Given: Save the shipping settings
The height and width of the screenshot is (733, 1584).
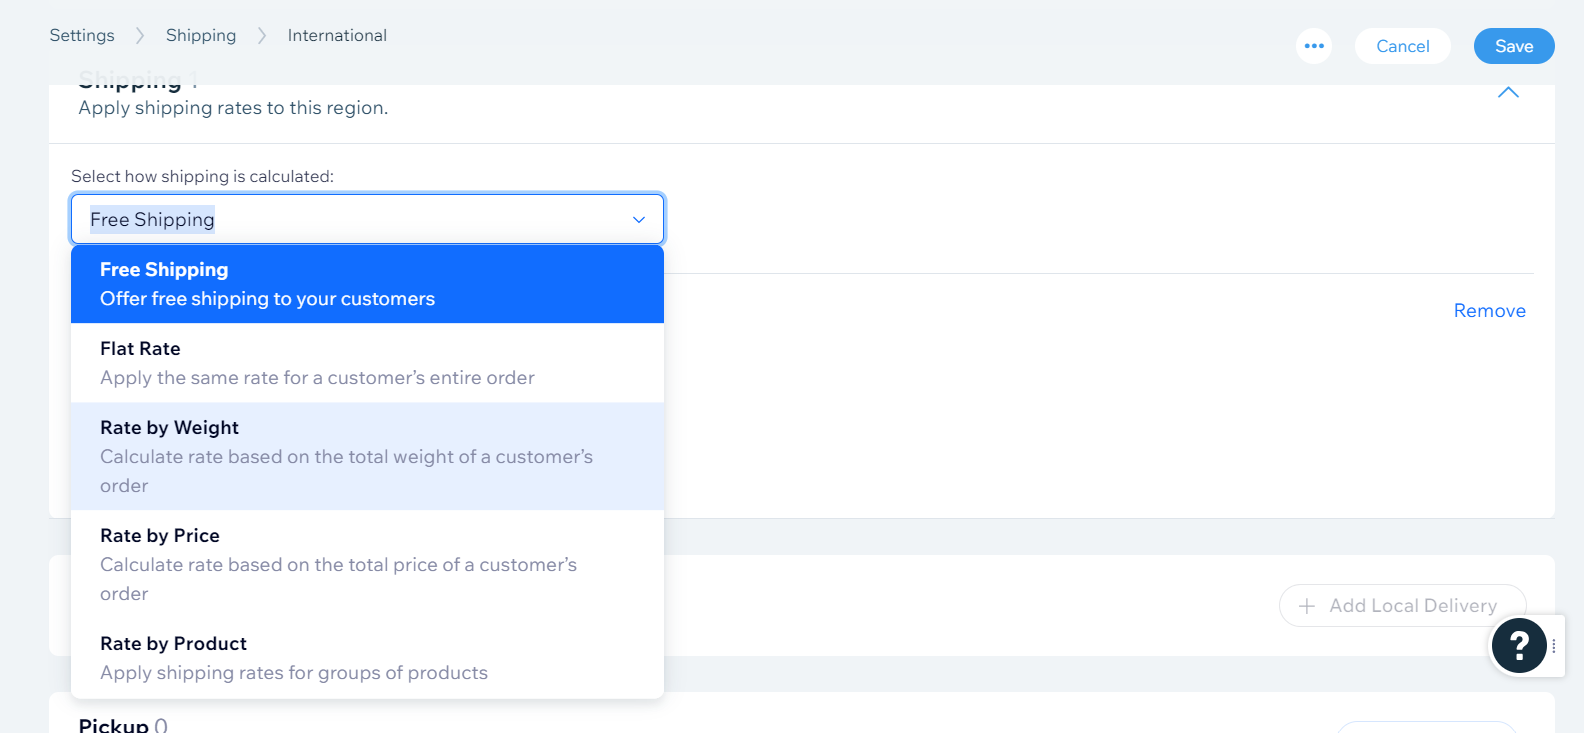Looking at the screenshot, I should tap(1513, 46).
